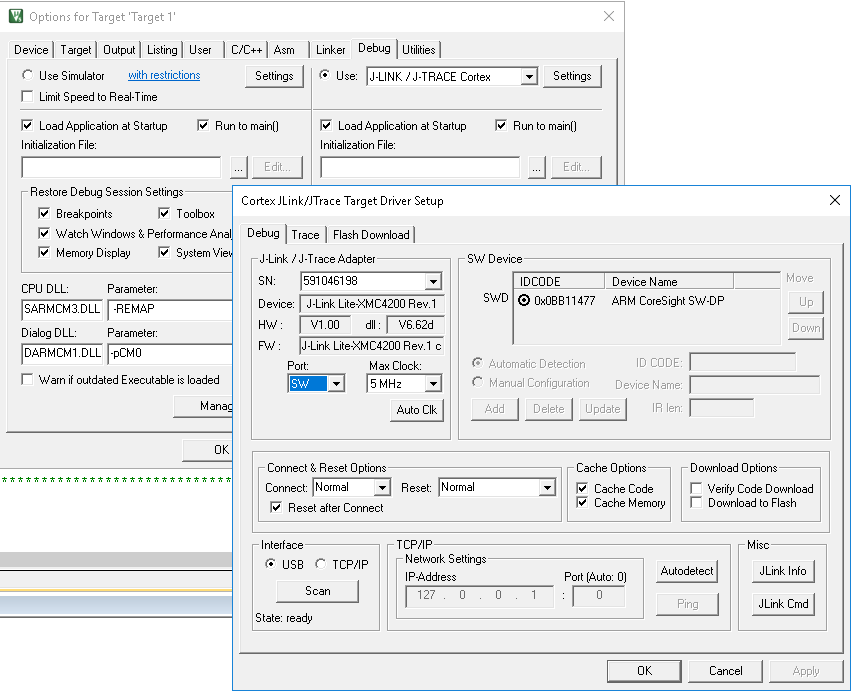Viewport: 851px width, 692px height.
Task: Click the Auto Clk button
Action: click(417, 410)
